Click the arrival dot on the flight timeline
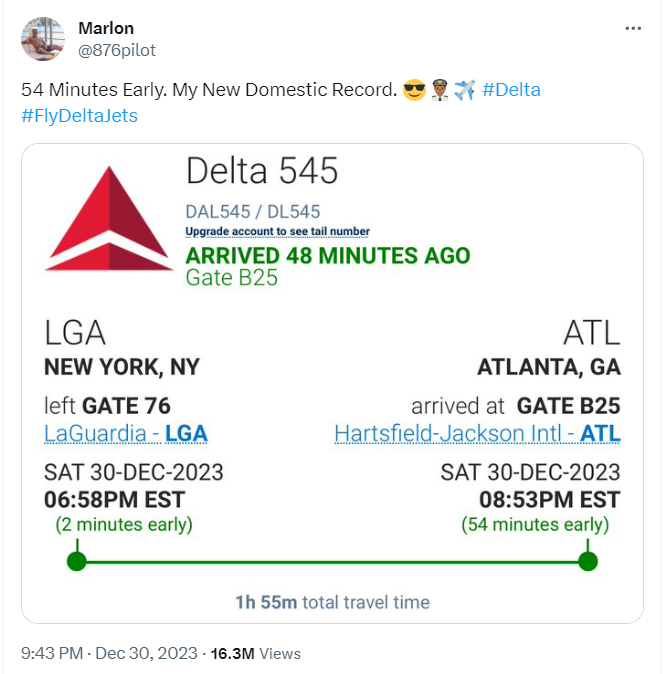The width and height of the screenshot is (668, 674). 588,561
